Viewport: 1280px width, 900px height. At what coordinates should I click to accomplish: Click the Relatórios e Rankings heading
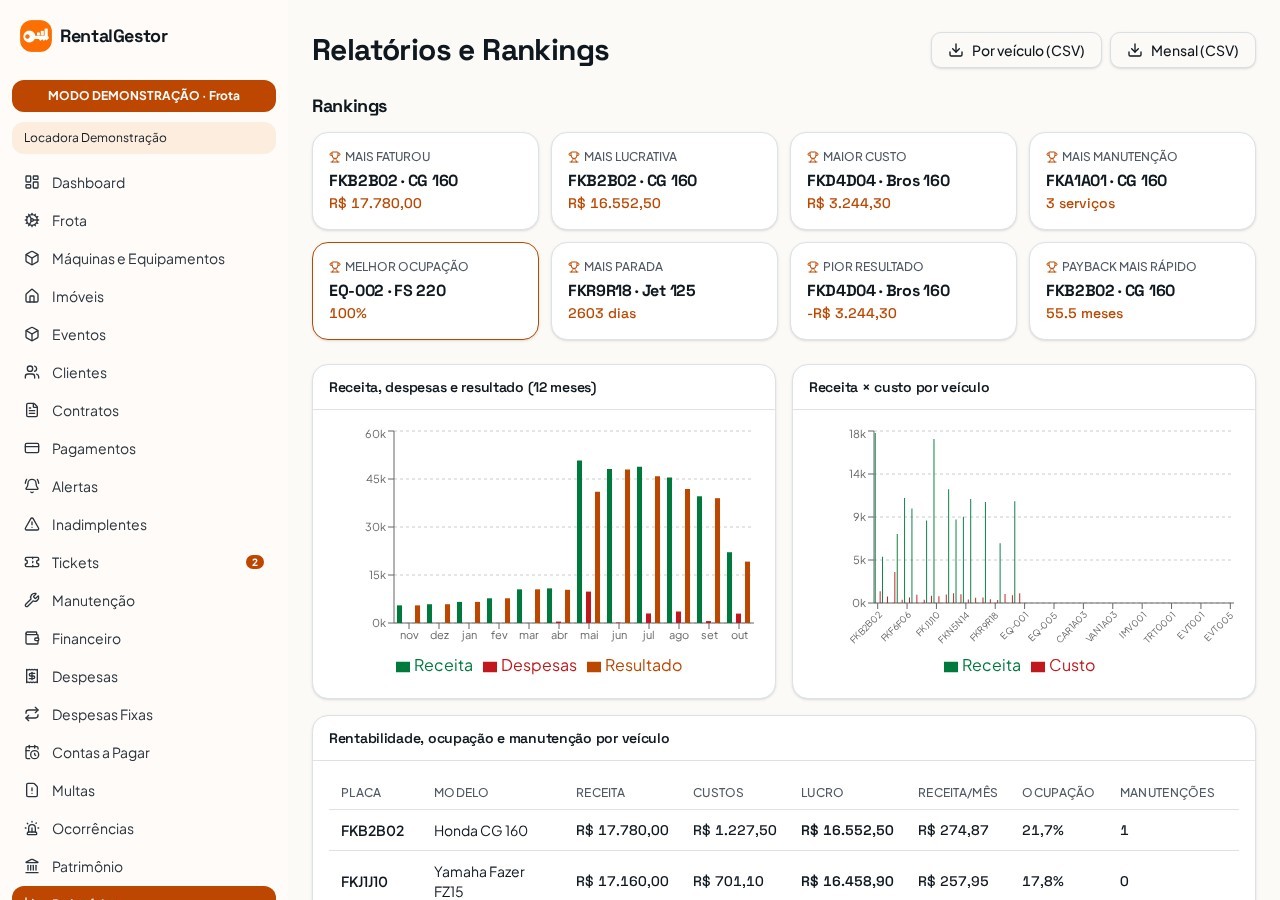pyautogui.click(x=460, y=49)
